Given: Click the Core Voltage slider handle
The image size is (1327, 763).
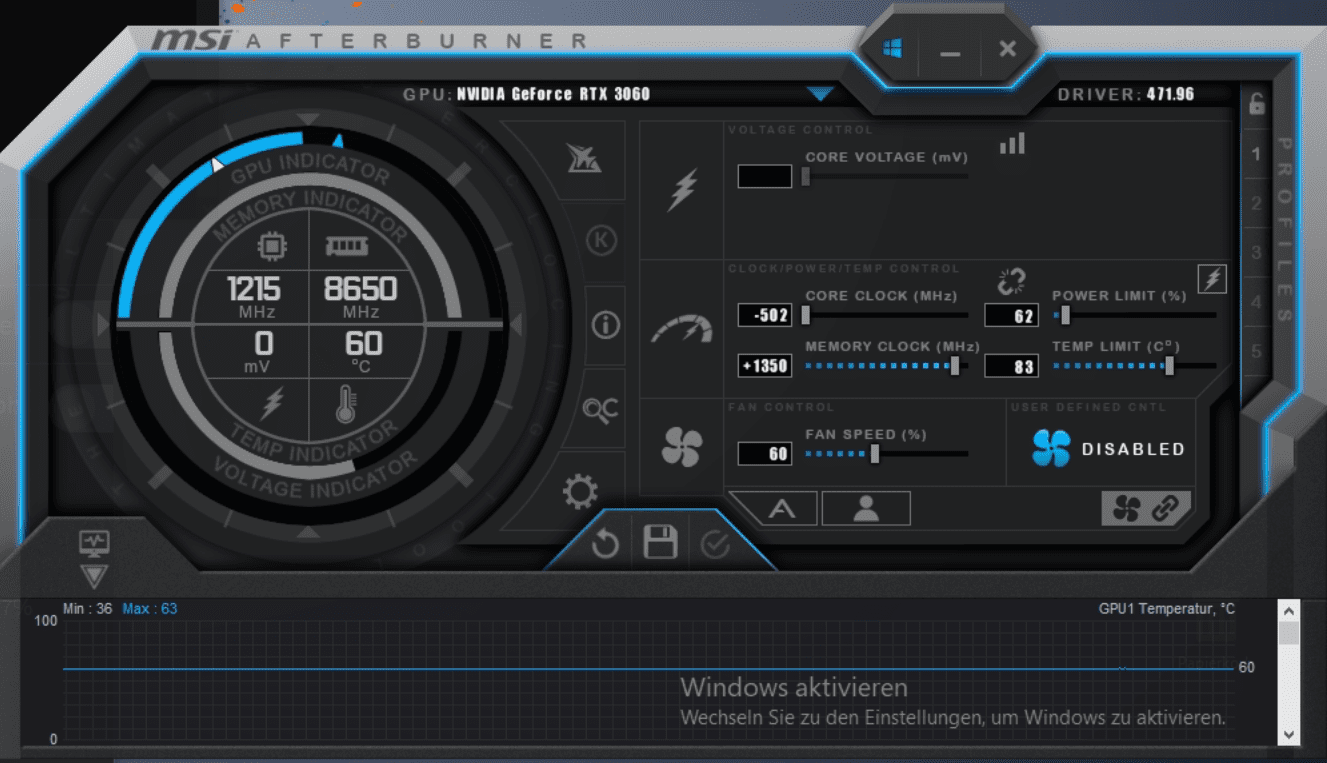Looking at the screenshot, I should [805, 176].
